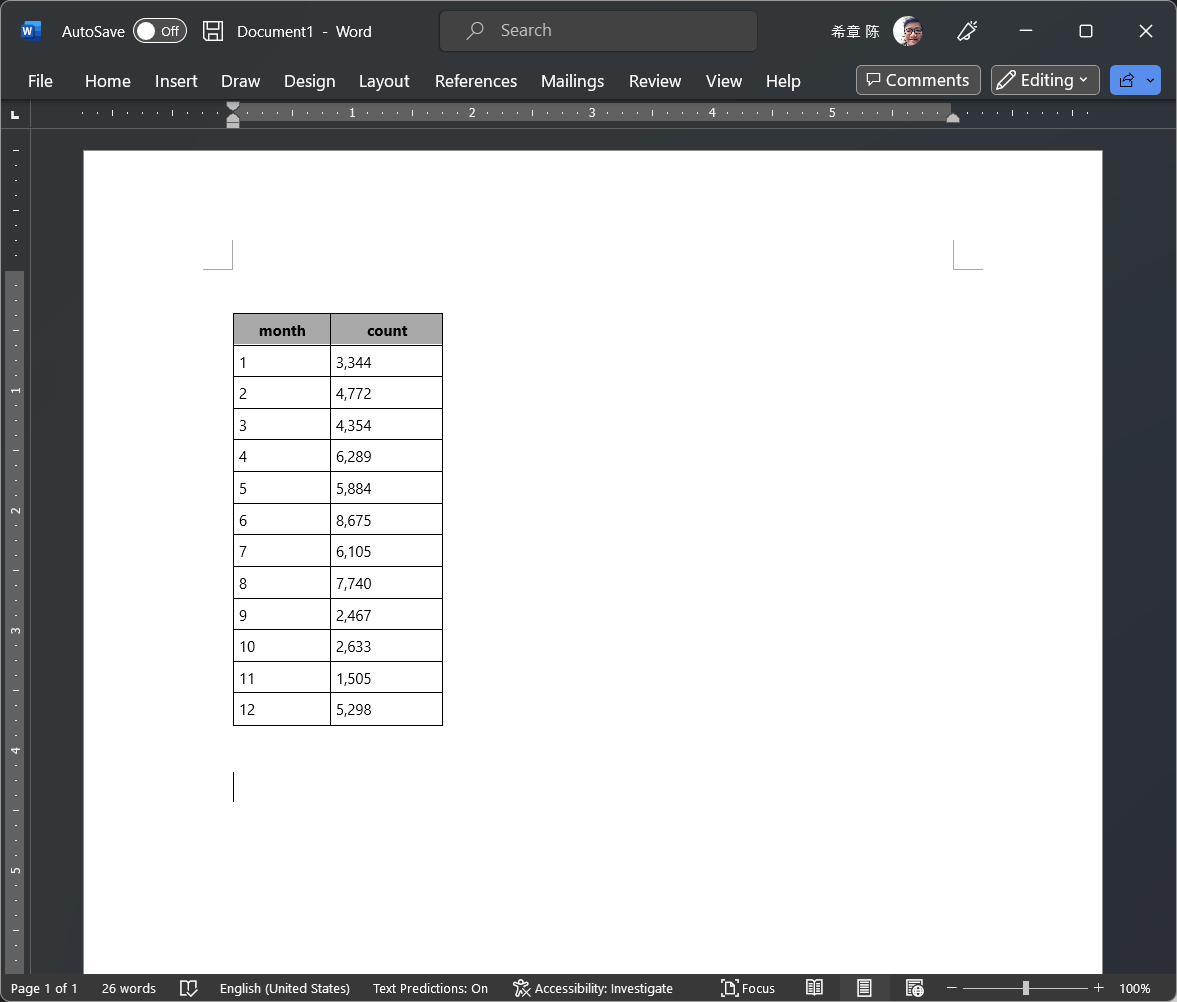
Task: Toggle the AutoSave switch on
Action: click(x=160, y=31)
